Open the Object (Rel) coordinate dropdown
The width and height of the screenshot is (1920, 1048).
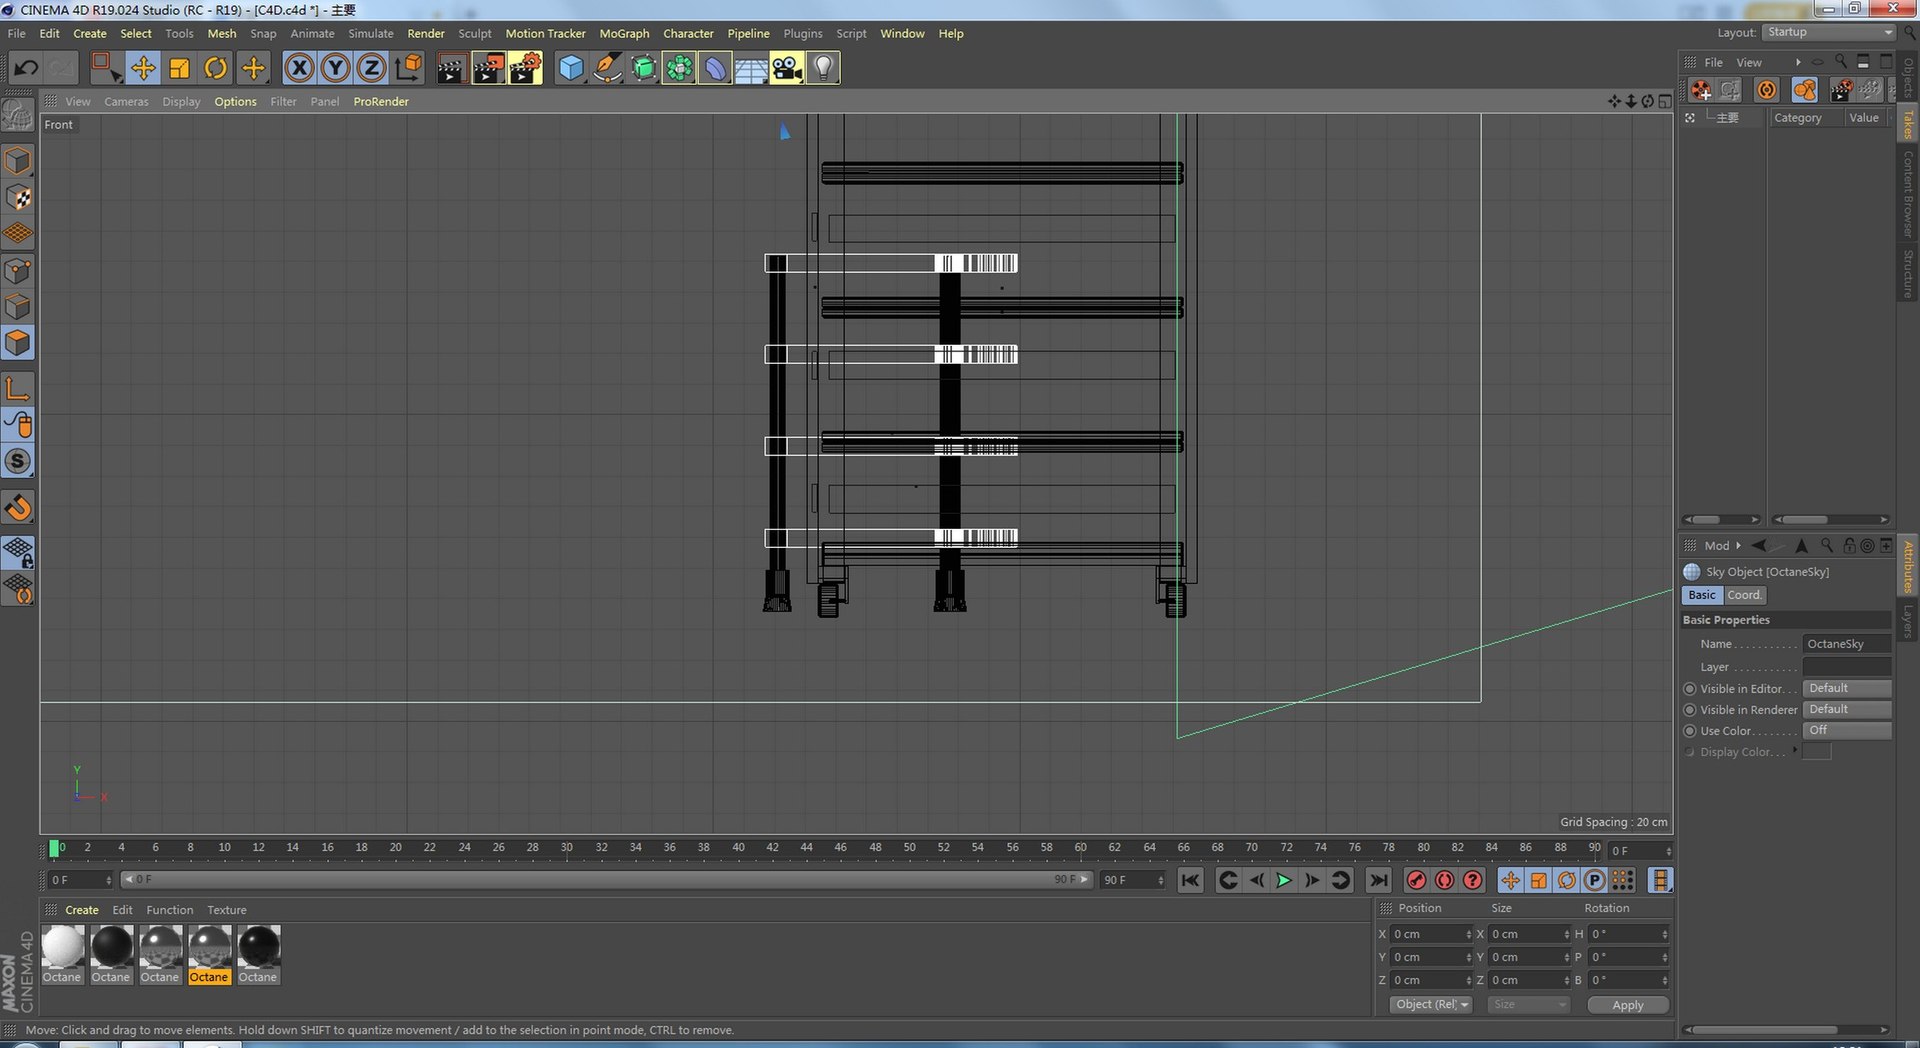(1431, 1004)
